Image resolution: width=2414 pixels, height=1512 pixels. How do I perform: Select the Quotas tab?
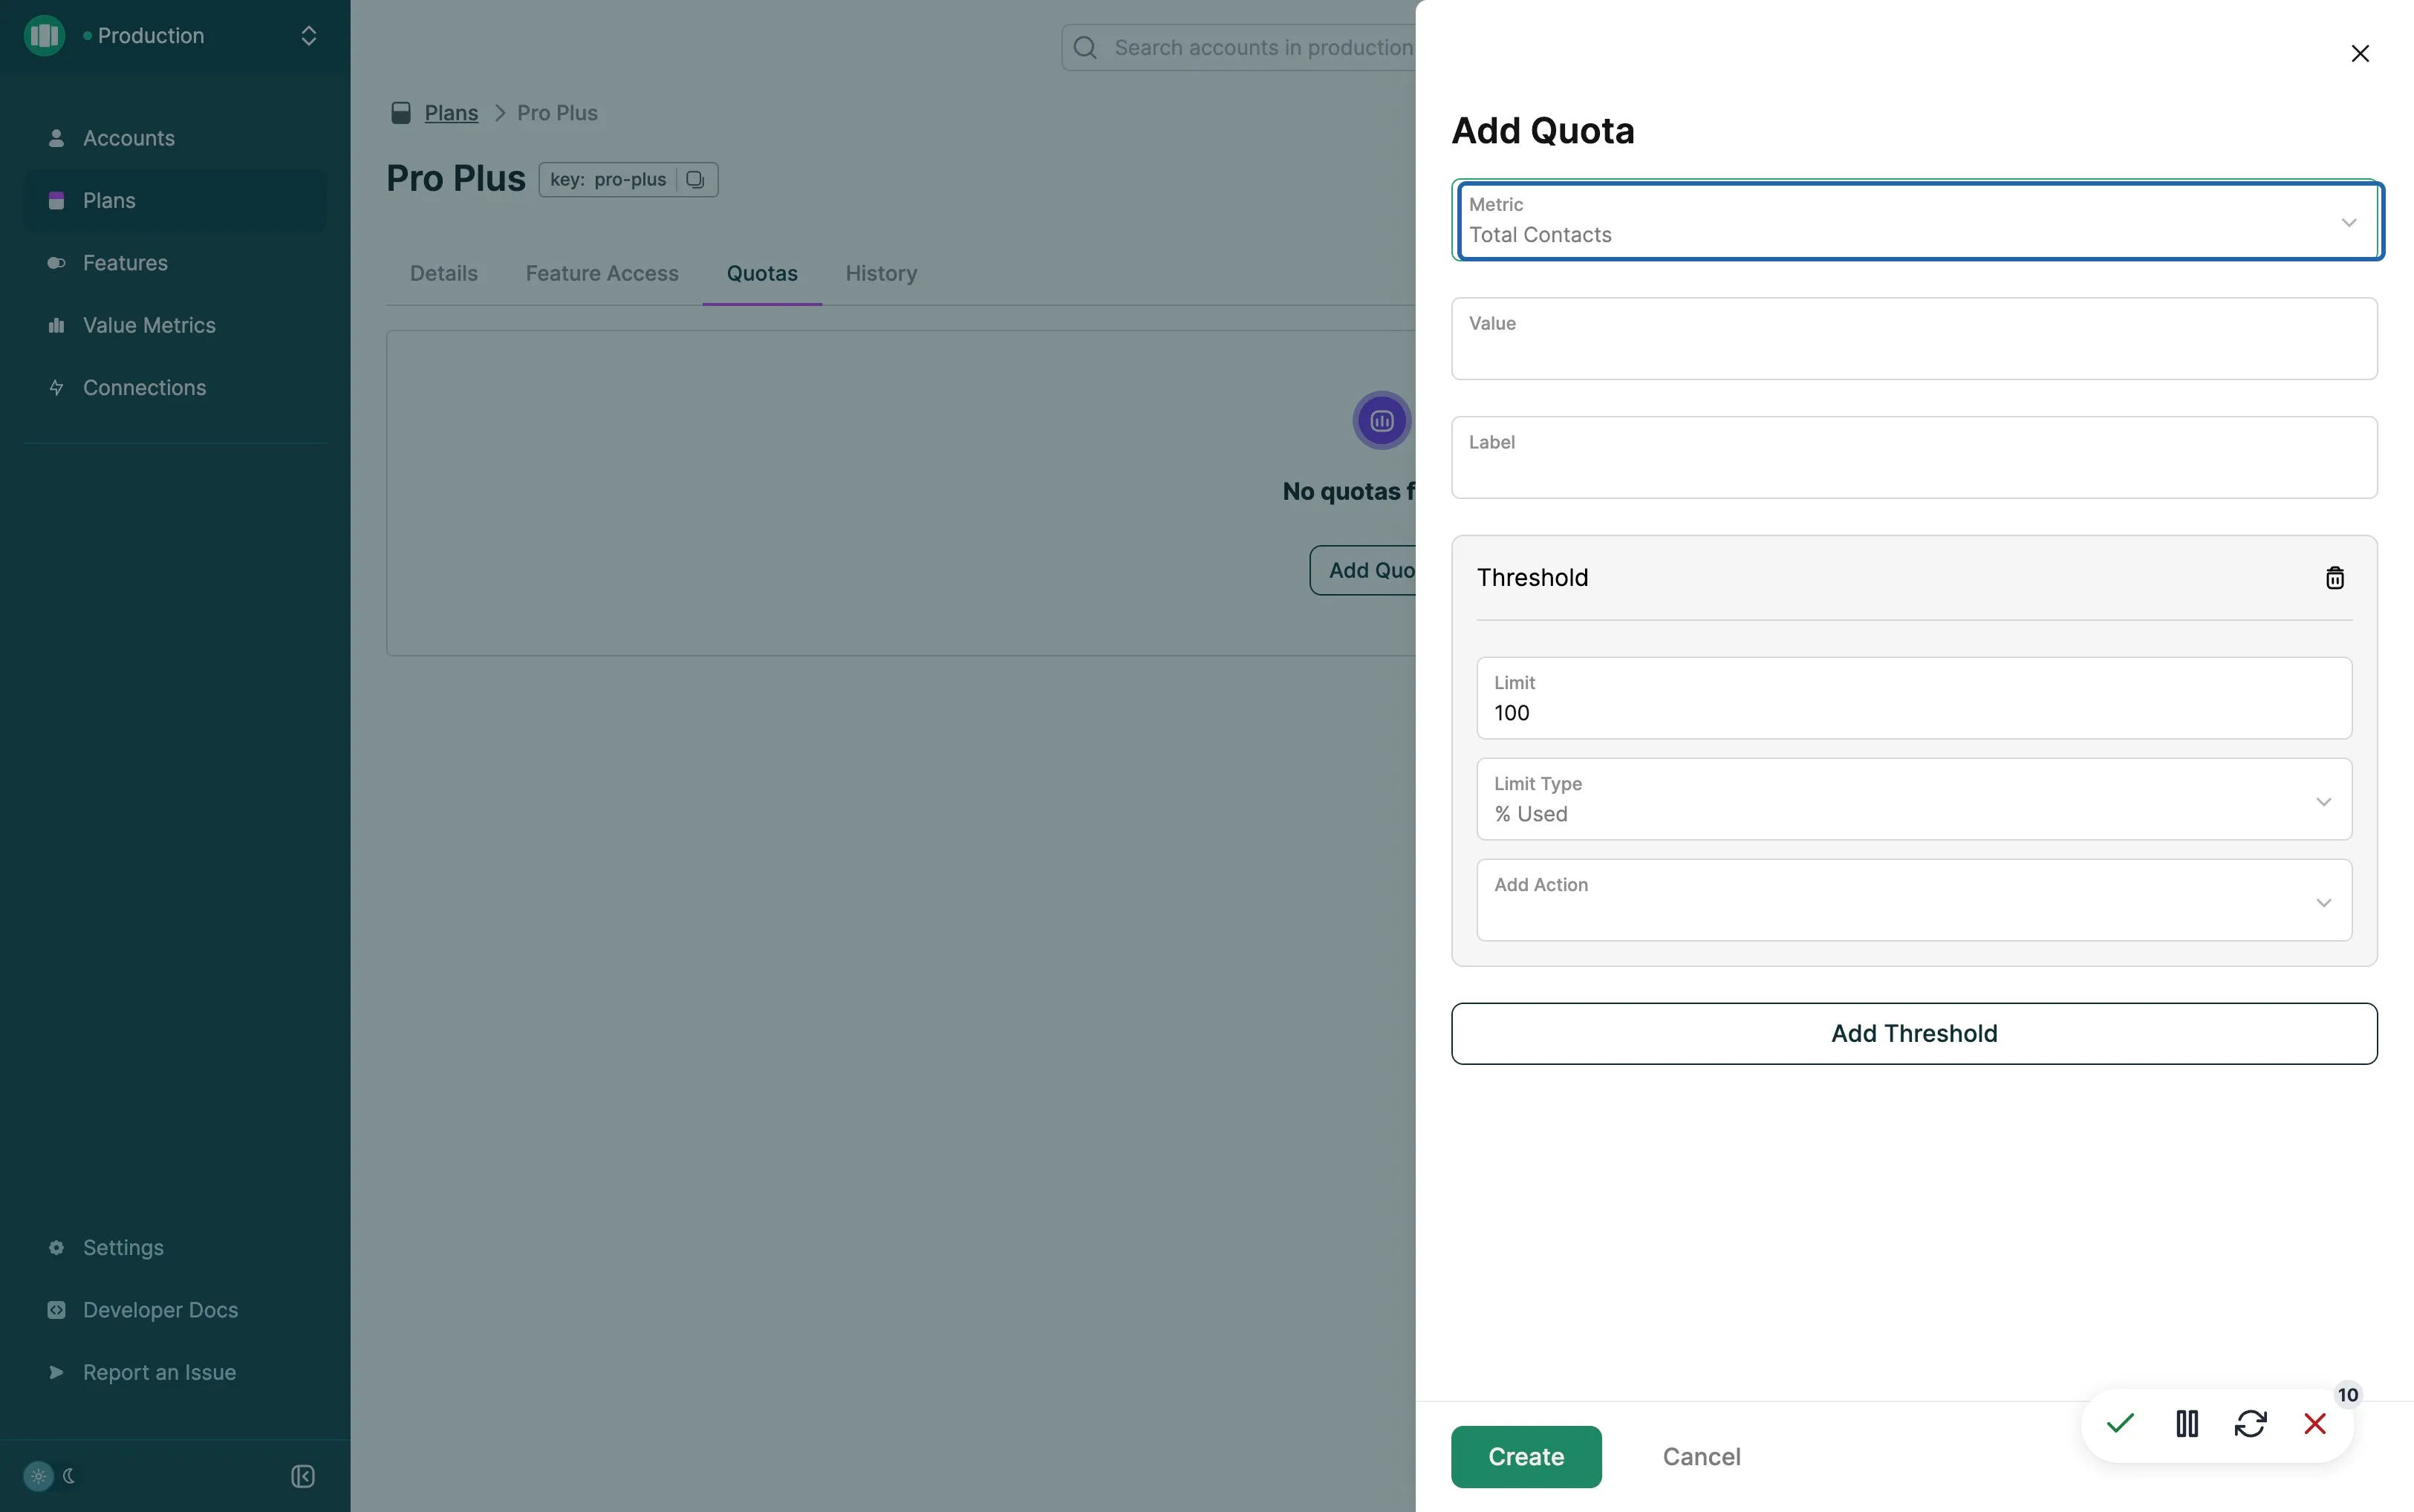tap(762, 274)
